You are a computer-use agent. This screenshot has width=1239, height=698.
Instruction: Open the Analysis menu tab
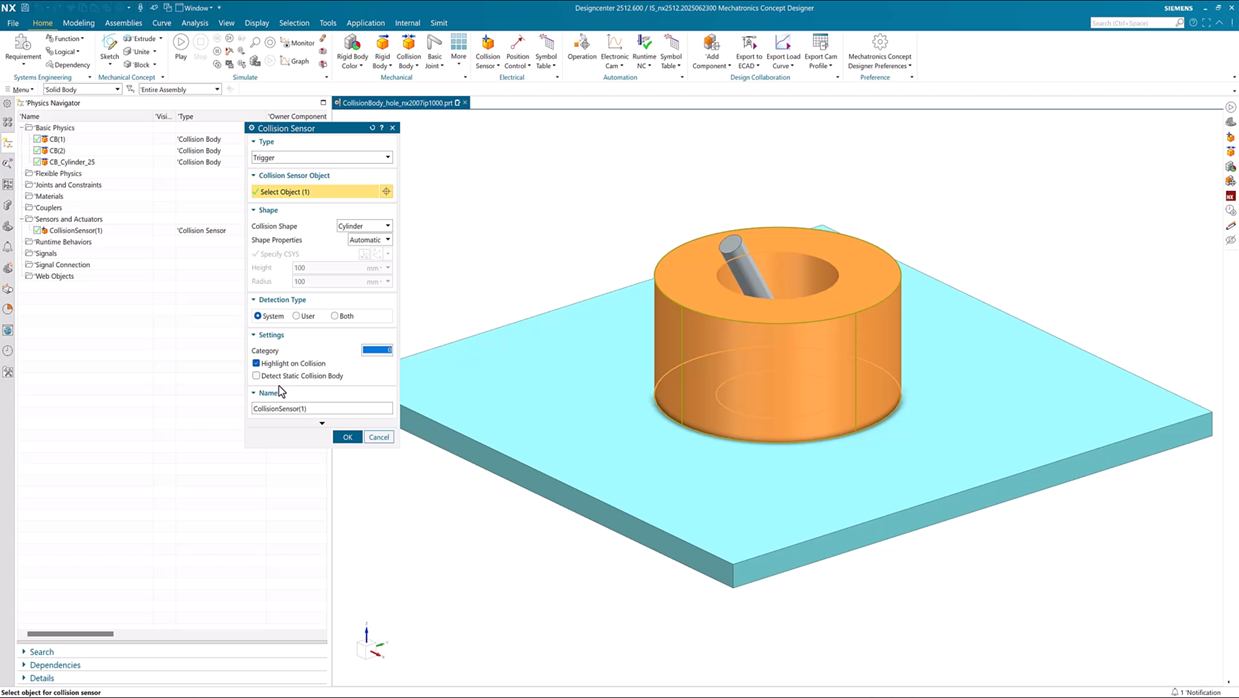pos(194,22)
